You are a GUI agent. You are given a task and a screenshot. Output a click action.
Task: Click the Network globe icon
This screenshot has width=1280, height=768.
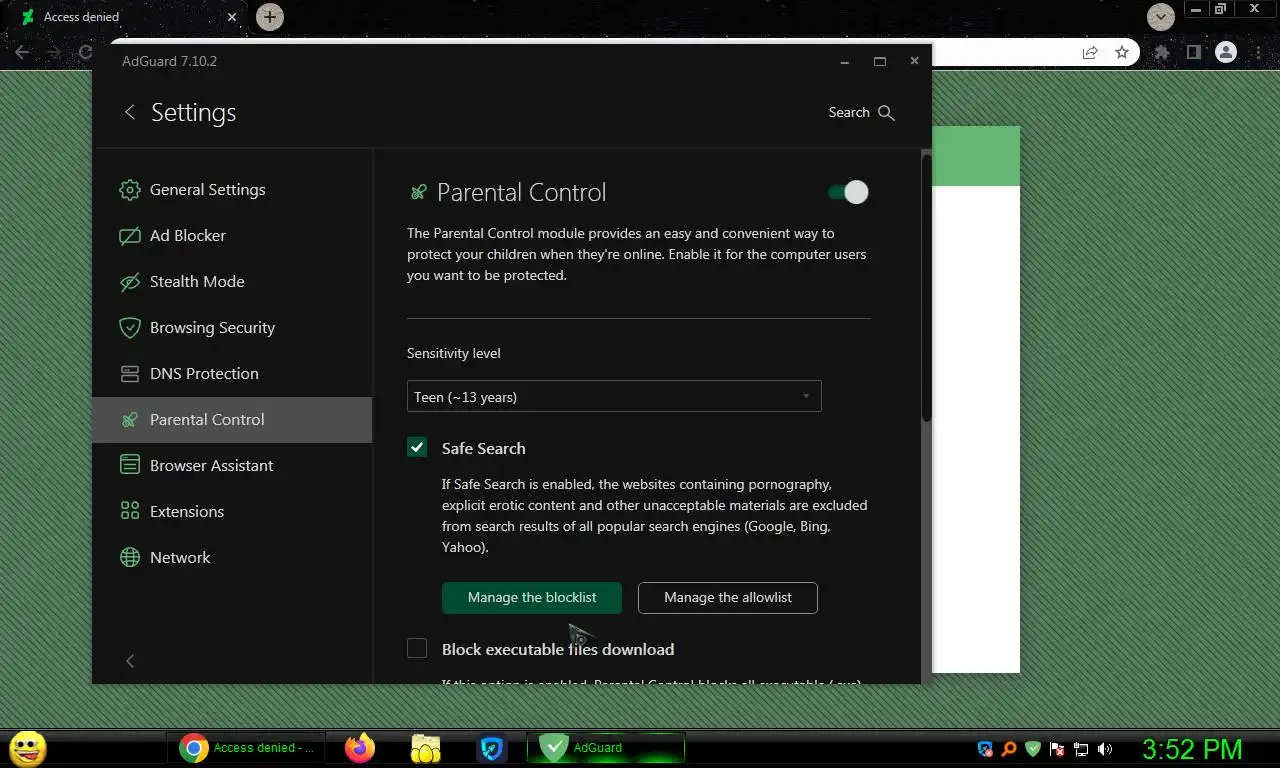tap(130, 558)
